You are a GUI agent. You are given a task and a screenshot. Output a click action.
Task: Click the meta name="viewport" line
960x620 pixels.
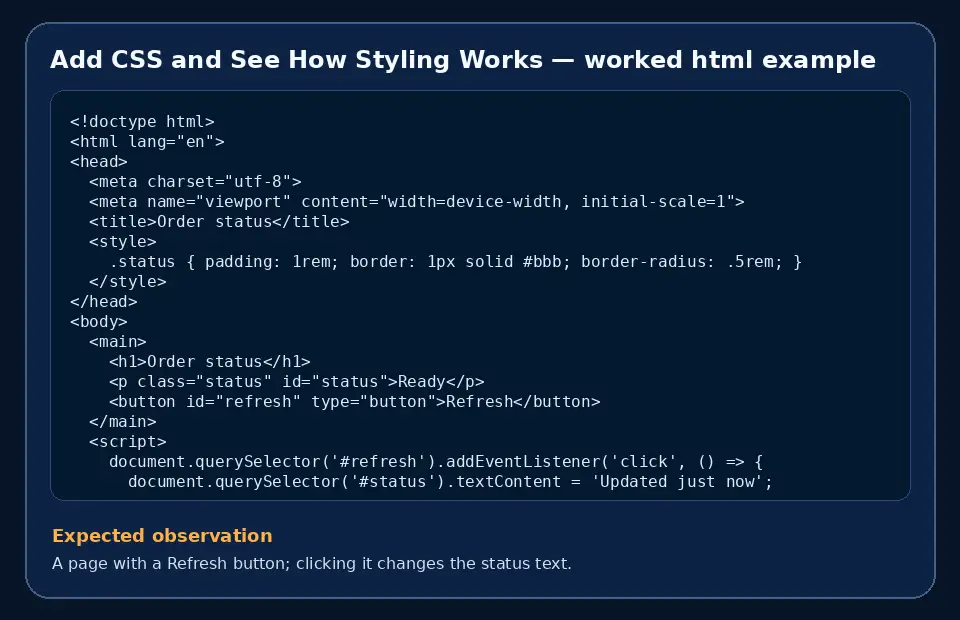(x=417, y=202)
